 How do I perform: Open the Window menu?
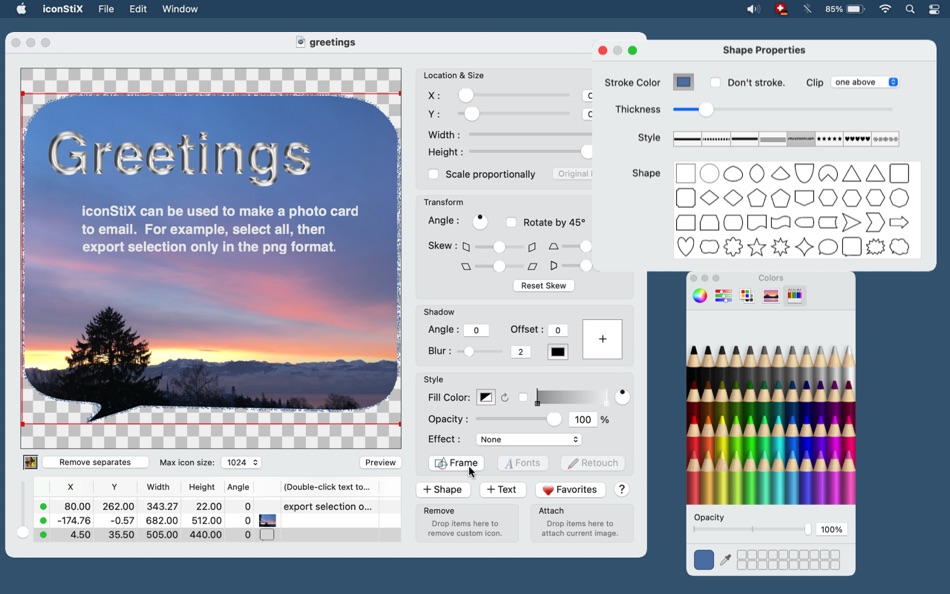[x=180, y=9]
